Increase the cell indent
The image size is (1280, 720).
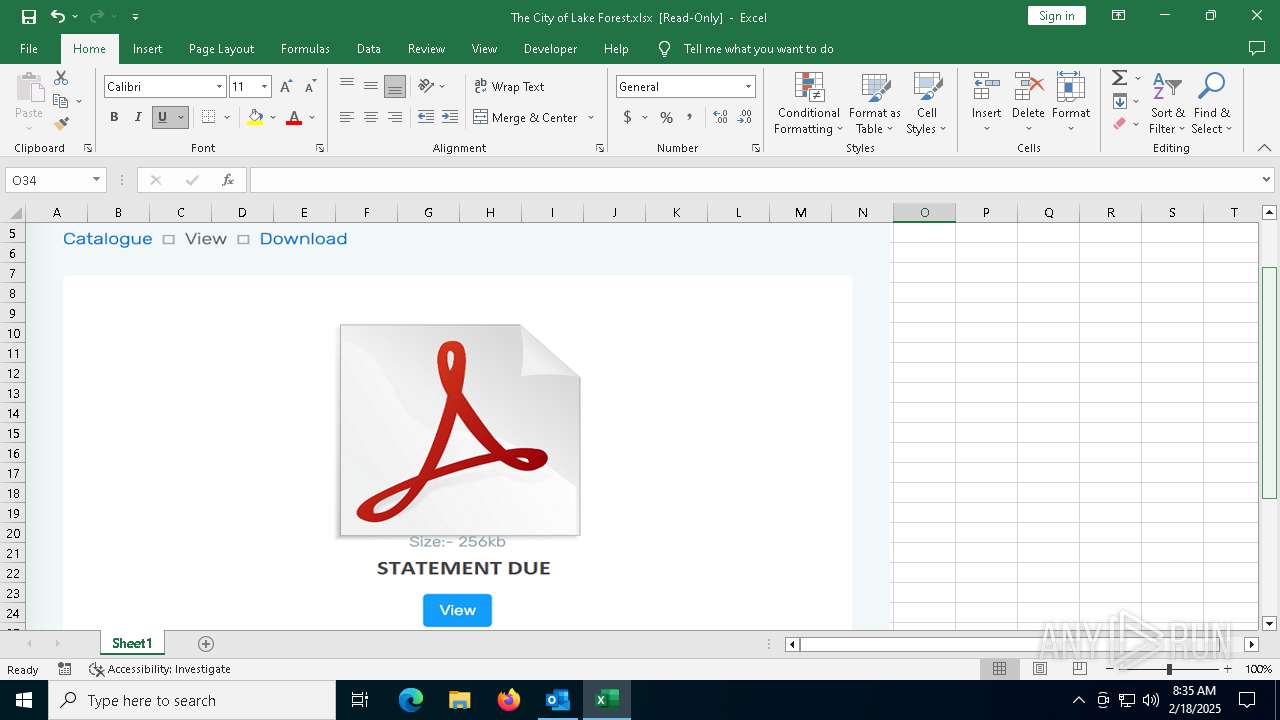451,117
